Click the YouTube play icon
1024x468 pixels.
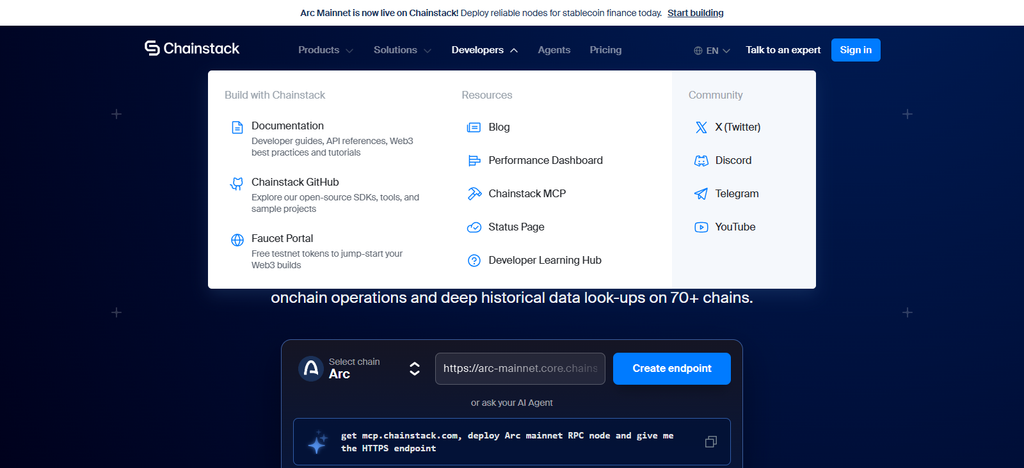[701, 227]
